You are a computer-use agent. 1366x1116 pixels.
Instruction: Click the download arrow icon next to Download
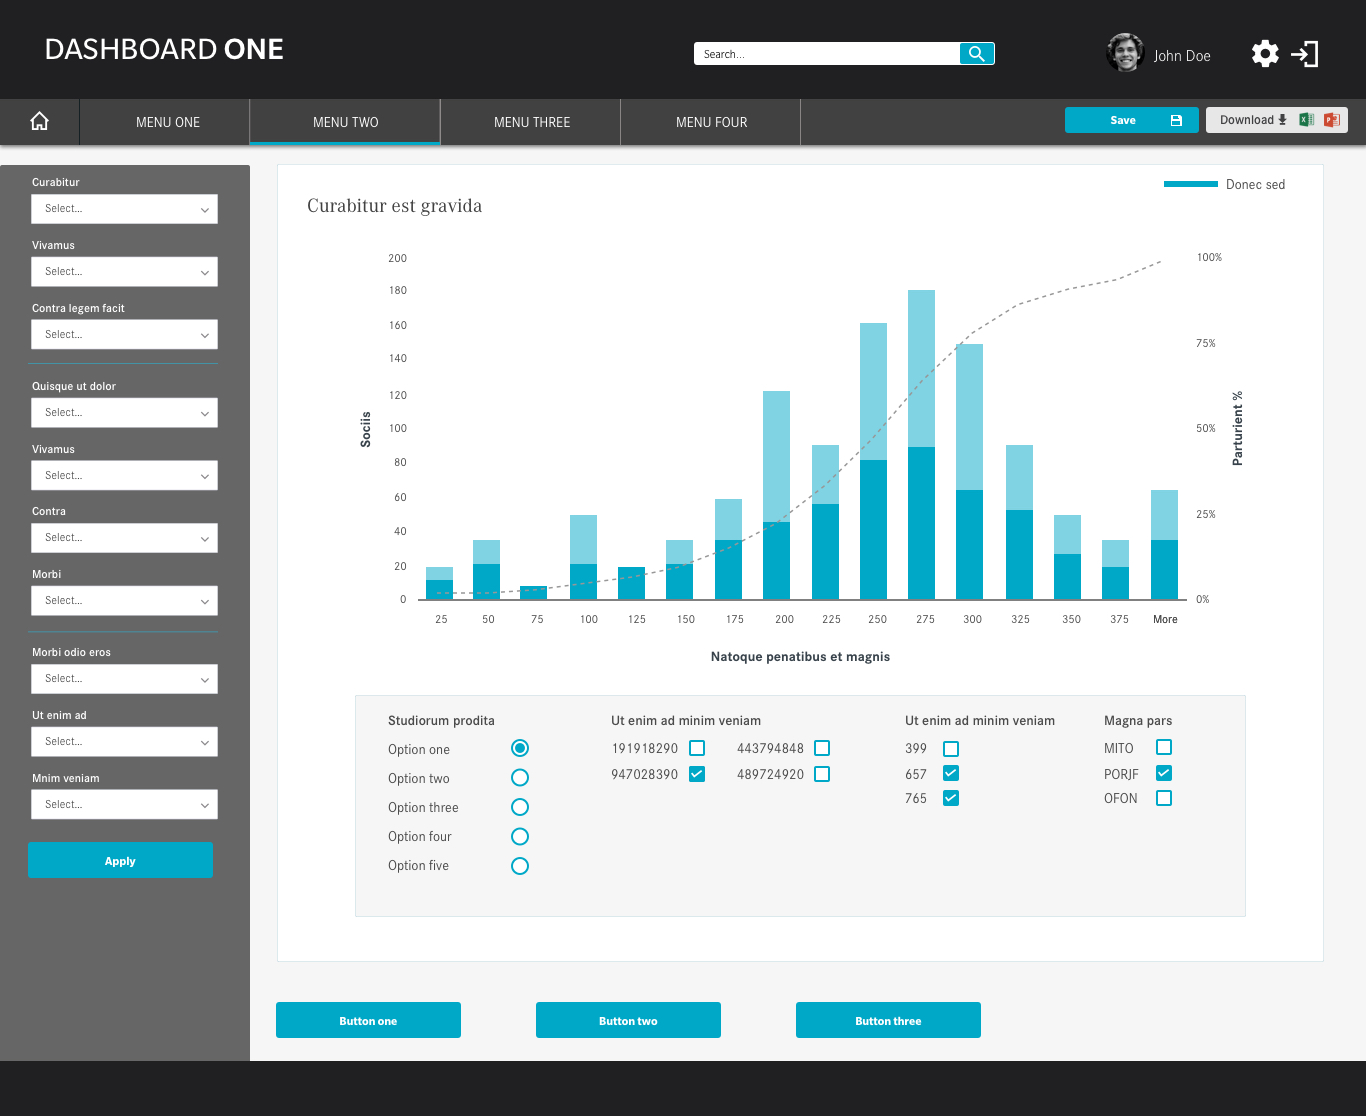pos(1283,120)
